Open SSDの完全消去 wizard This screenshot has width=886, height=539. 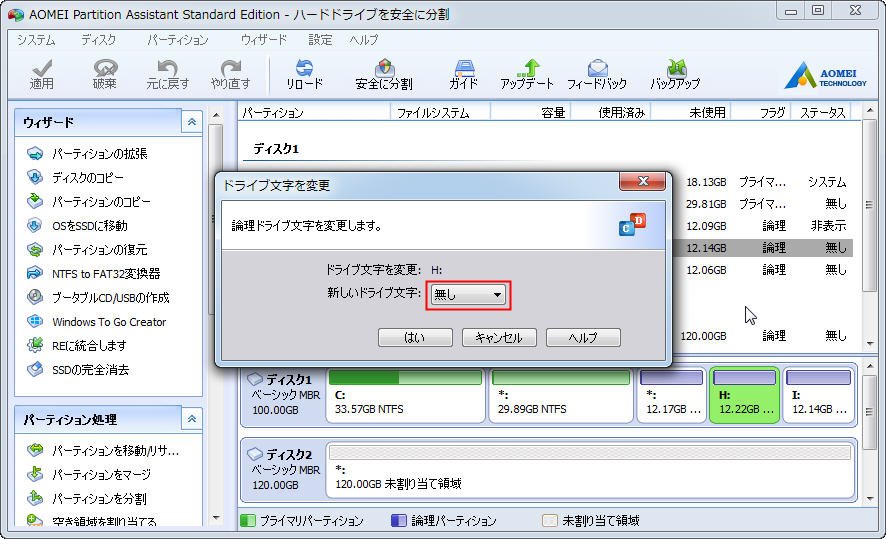tap(78, 370)
